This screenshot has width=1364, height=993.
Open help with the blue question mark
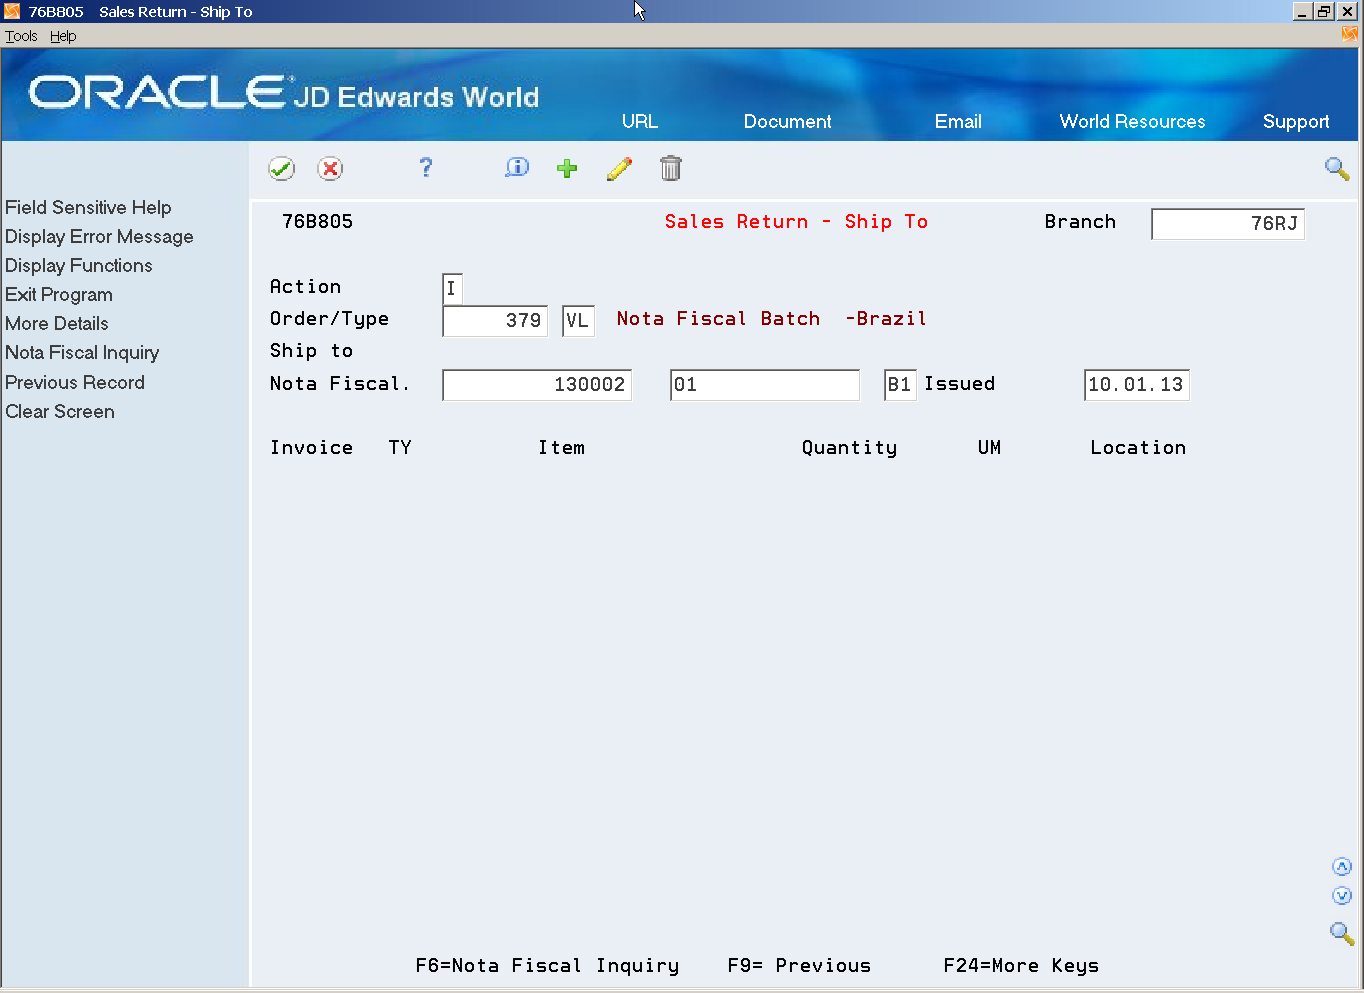425,168
